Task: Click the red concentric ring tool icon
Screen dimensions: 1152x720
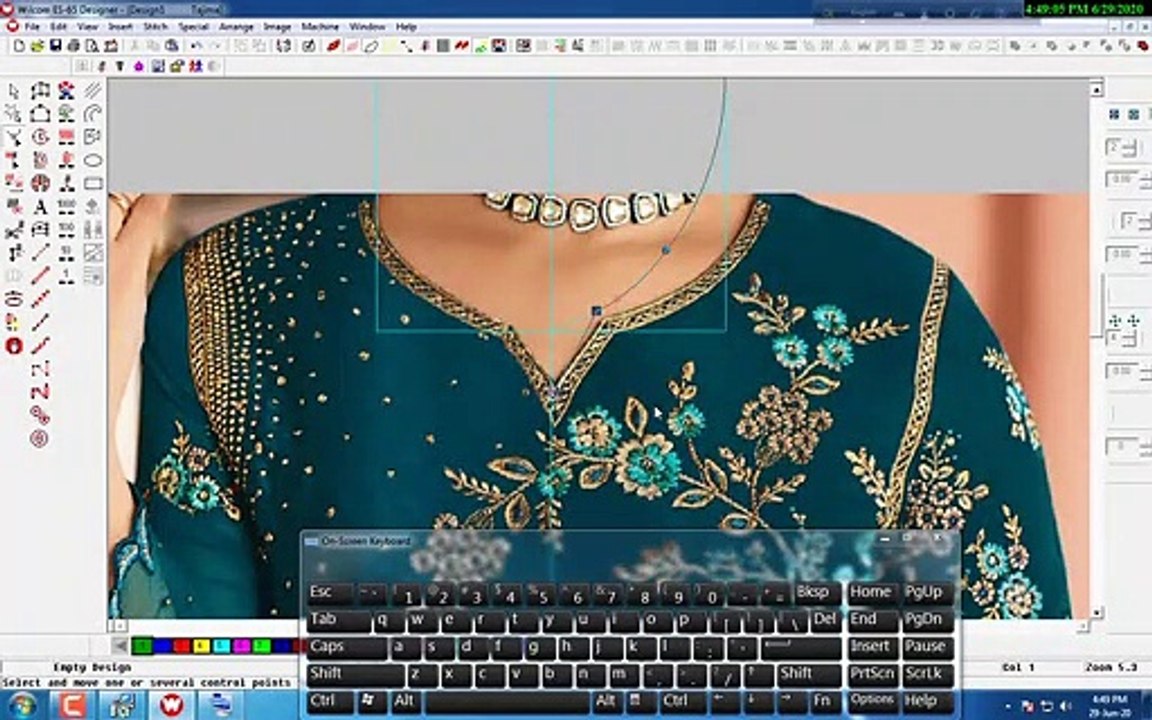Action: click(40, 439)
